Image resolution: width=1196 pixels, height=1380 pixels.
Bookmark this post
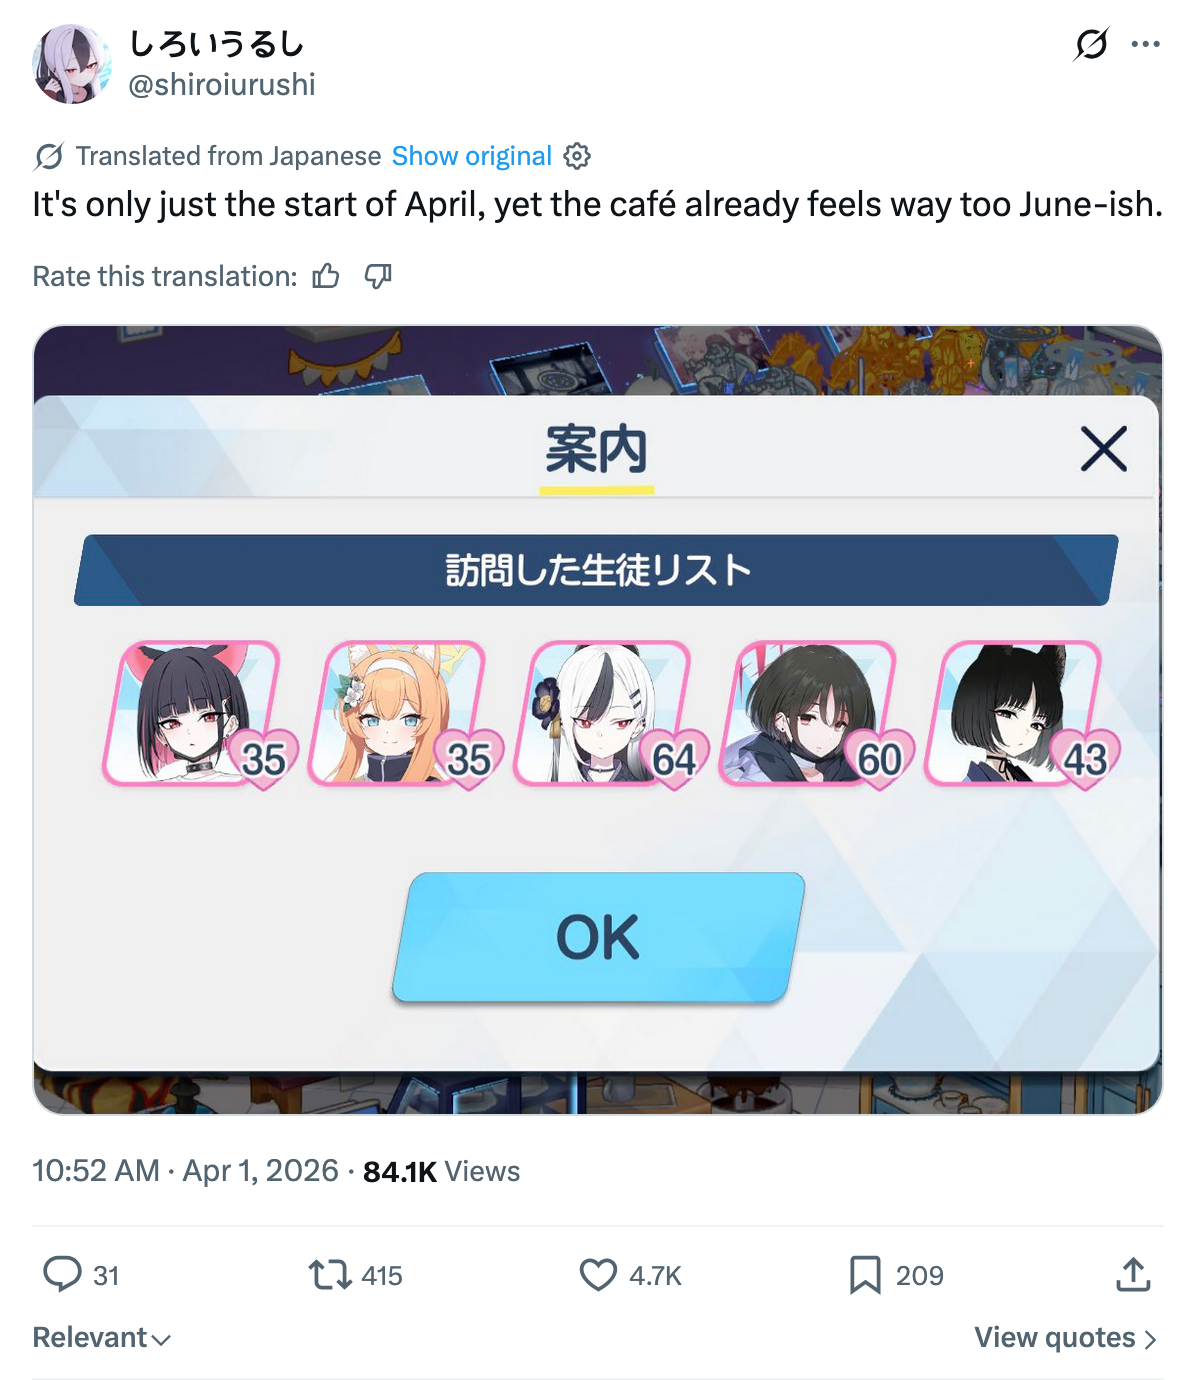(x=865, y=1274)
